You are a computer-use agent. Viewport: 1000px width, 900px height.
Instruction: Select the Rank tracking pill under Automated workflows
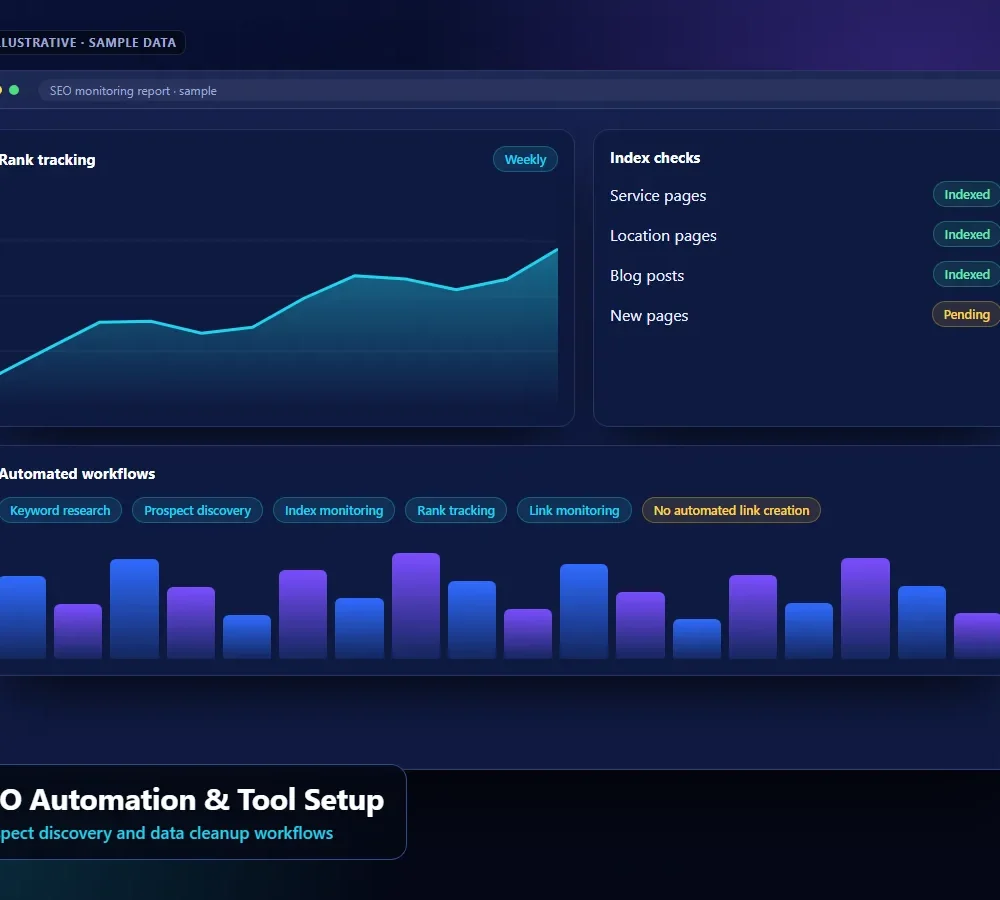[455, 510]
